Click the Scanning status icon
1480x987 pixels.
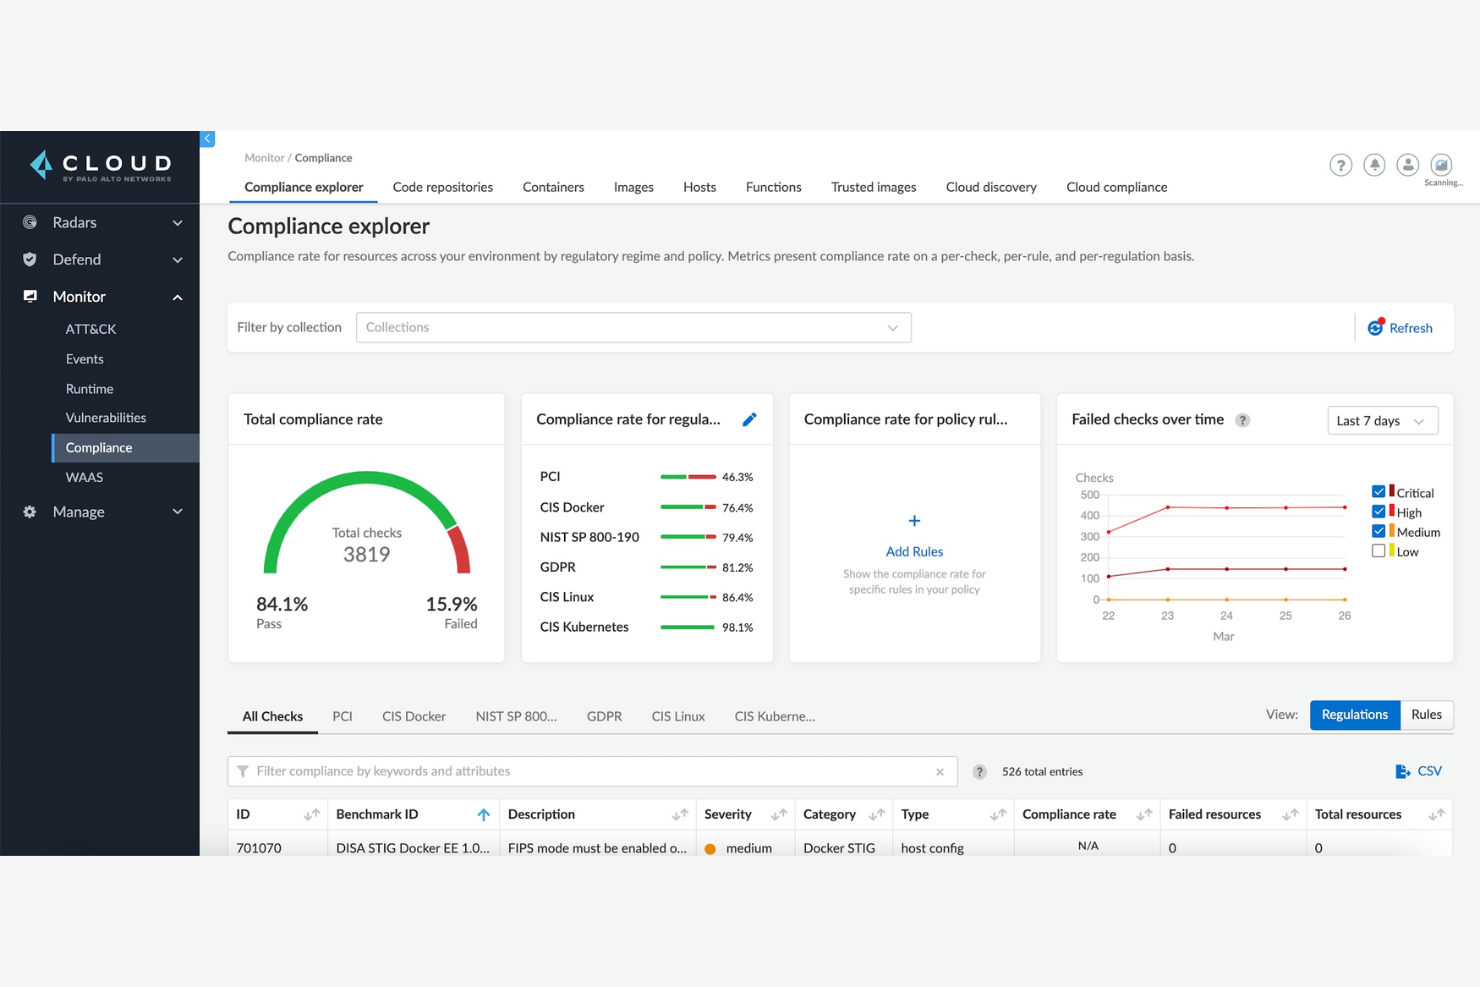[x=1441, y=165]
